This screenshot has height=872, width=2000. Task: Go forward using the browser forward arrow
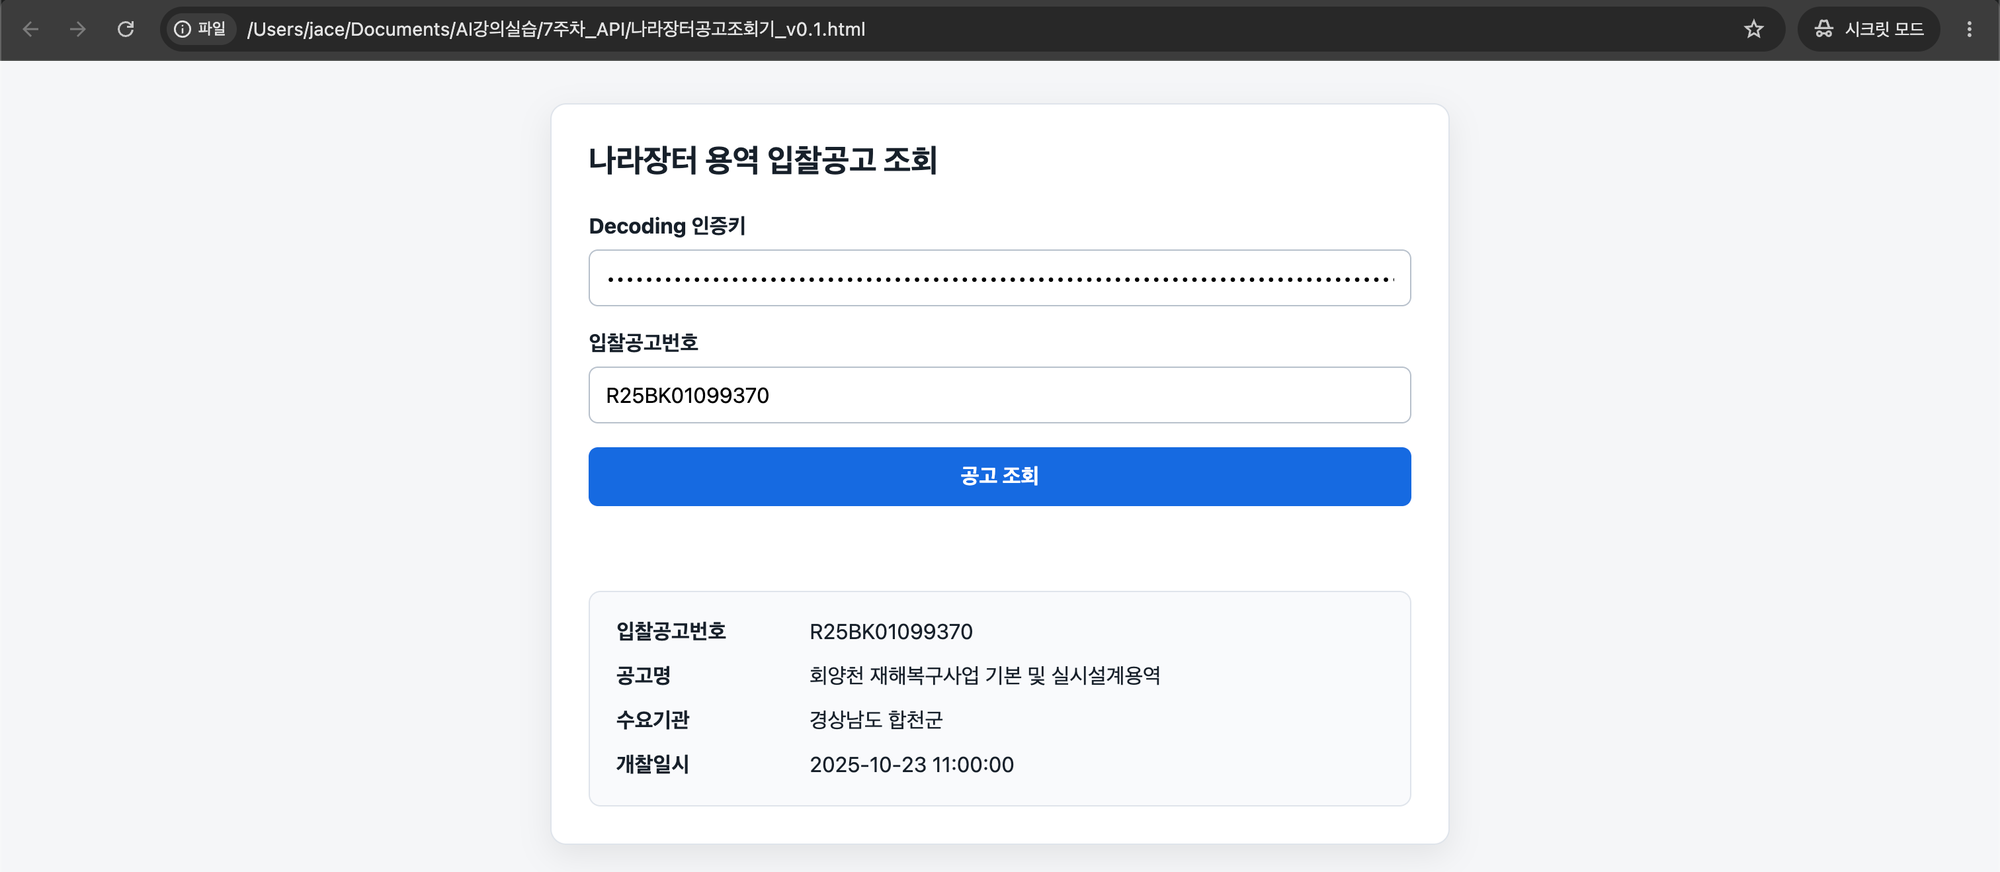78,29
